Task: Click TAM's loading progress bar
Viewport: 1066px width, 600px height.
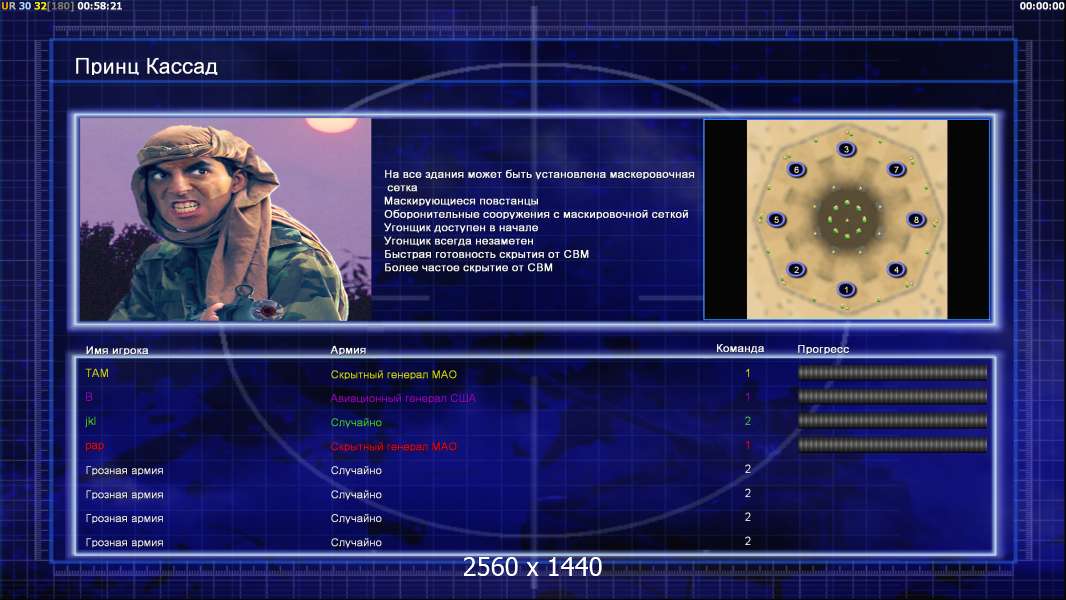Action: (892, 372)
